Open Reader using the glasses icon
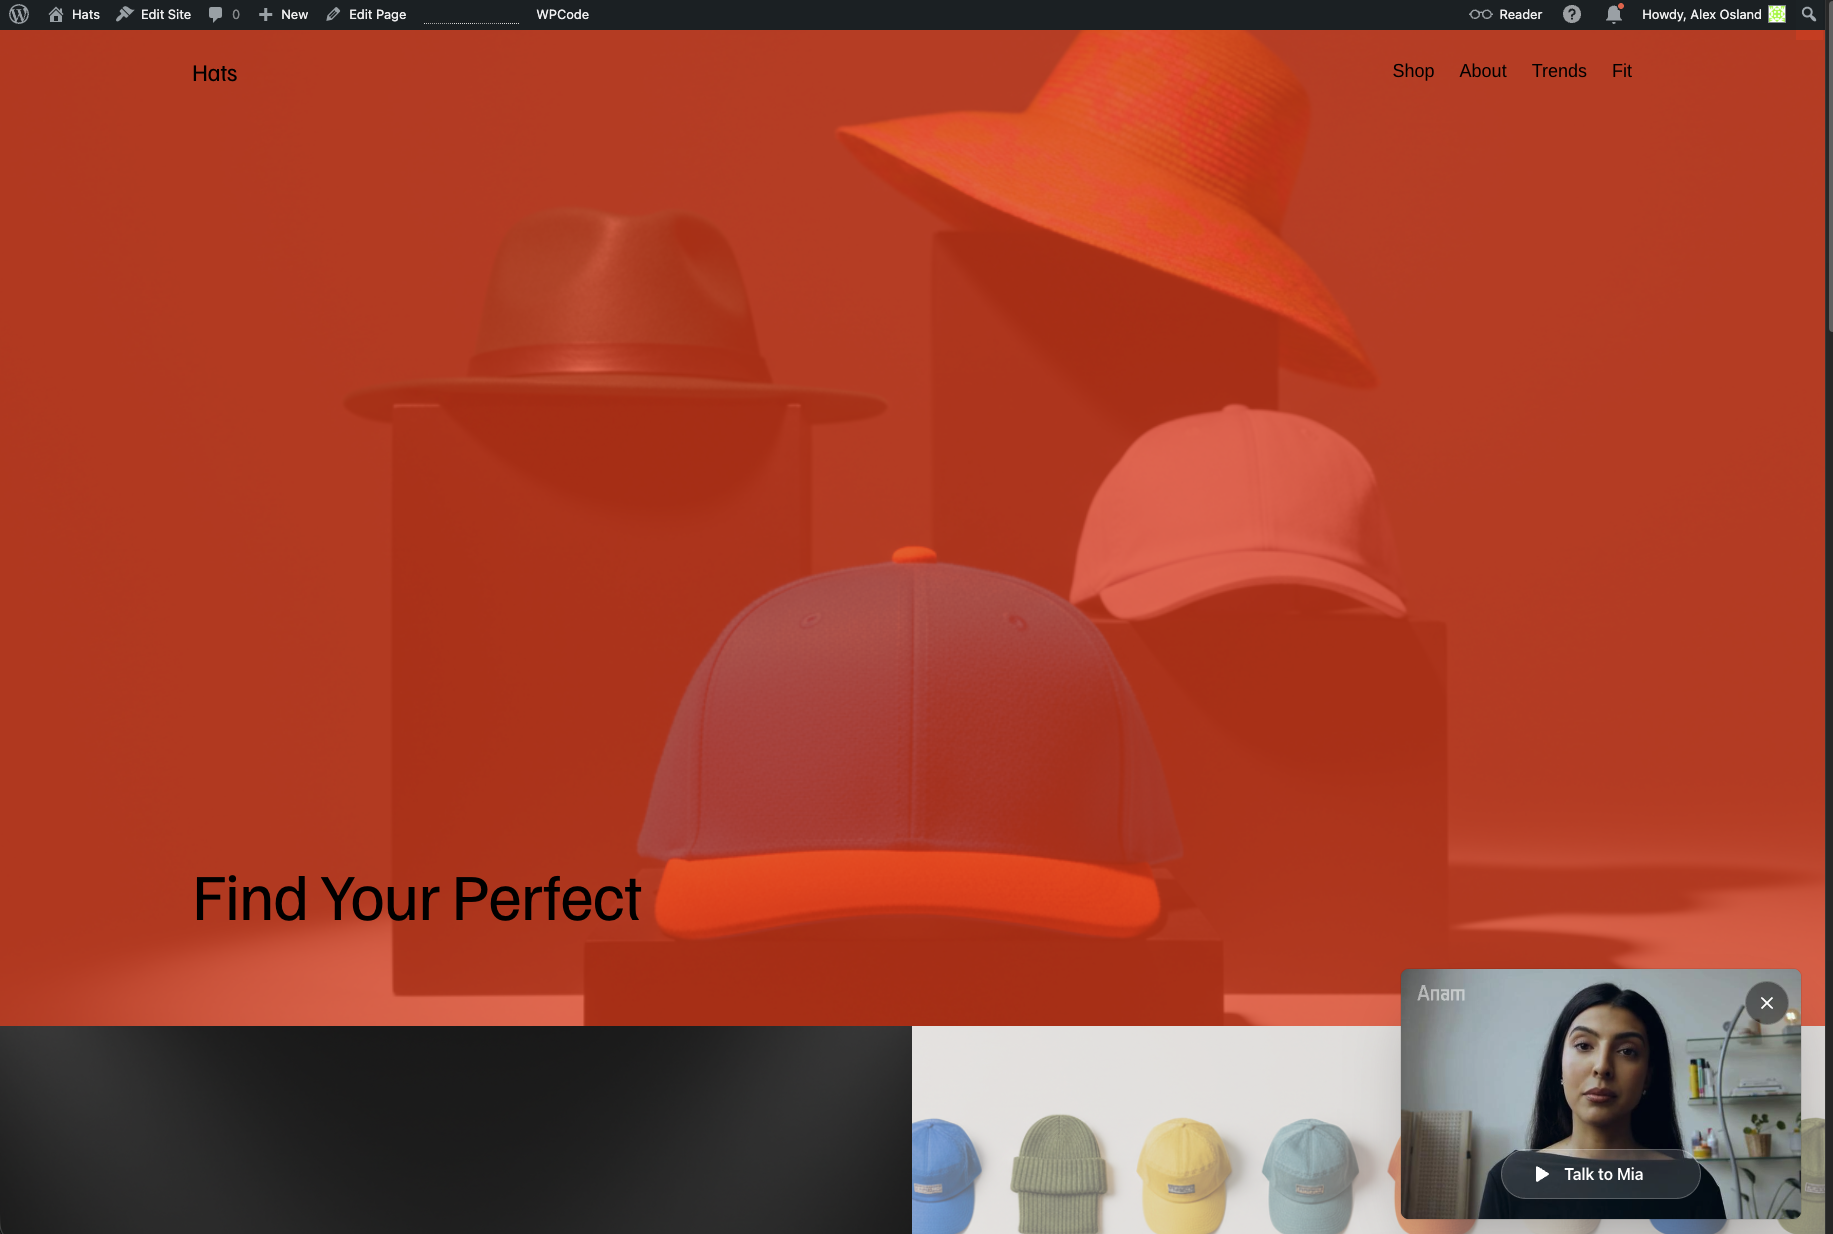The height and width of the screenshot is (1234, 1833). pyautogui.click(x=1481, y=14)
